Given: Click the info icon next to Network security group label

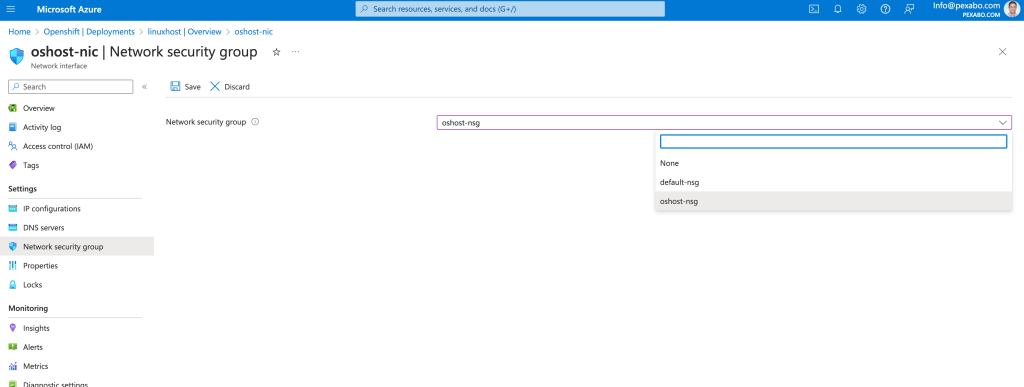Looking at the screenshot, I should click(255, 121).
